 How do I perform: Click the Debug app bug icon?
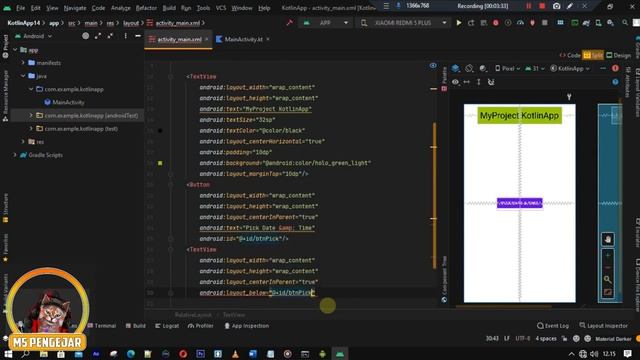(x=496, y=23)
